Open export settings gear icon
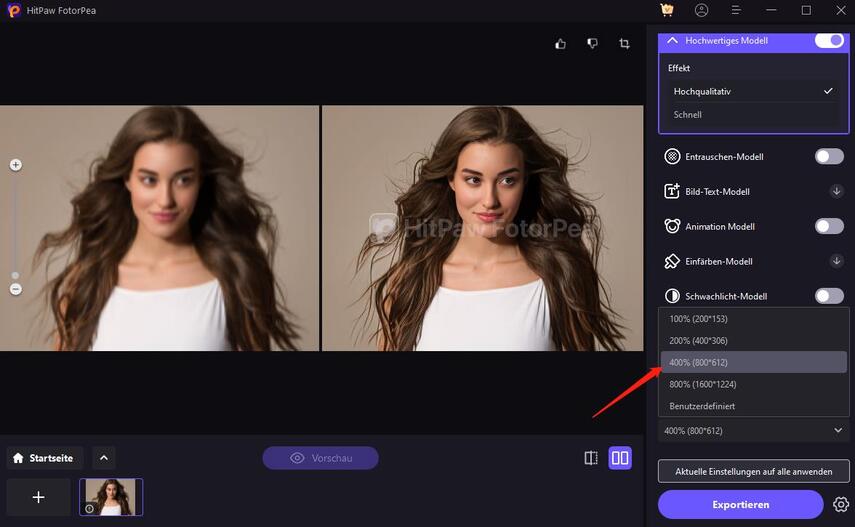Image resolution: width=855 pixels, height=527 pixels. click(841, 505)
